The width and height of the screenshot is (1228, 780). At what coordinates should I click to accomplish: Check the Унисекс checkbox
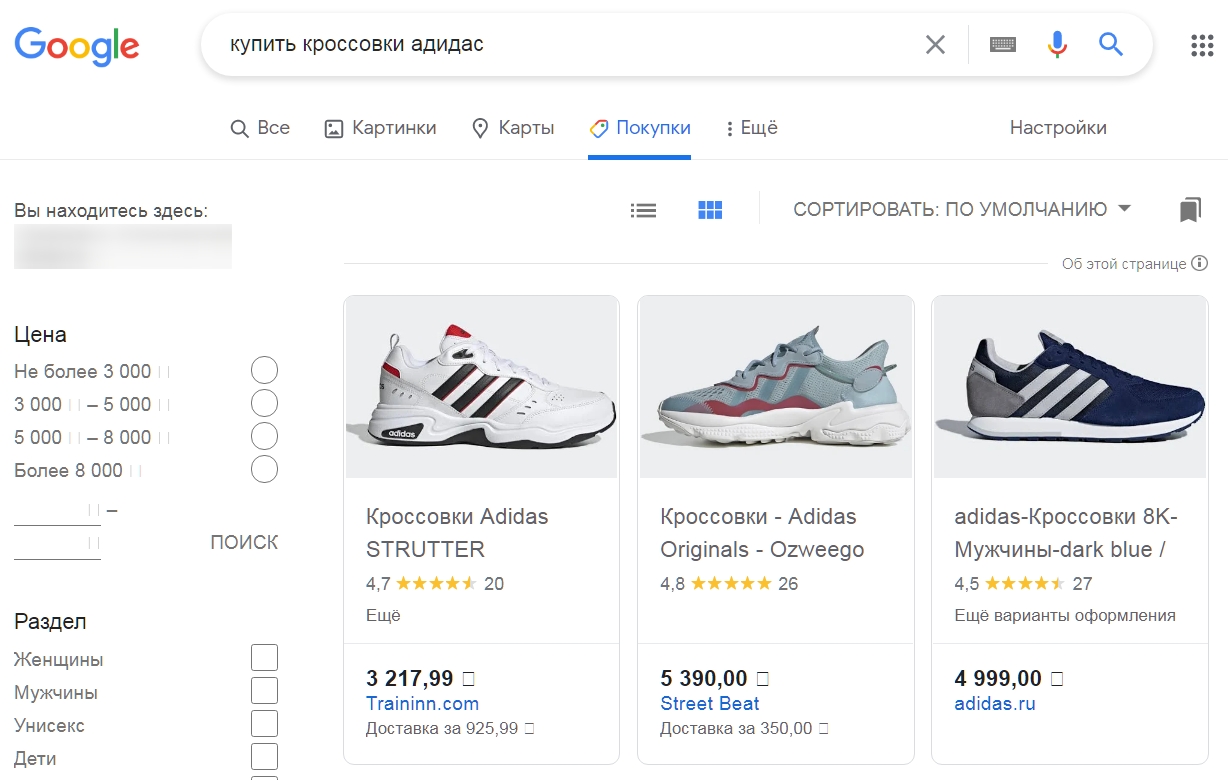[264, 724]
